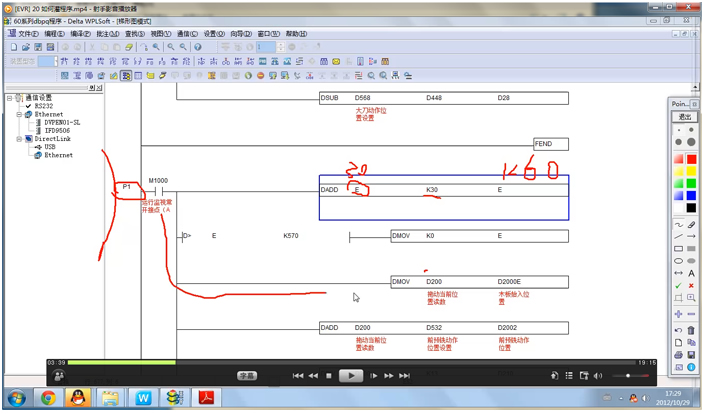Click the 字幕 subtitle button in player
Image resolution: width=702 pixels, height=414 pixels.
click(246, 376)
